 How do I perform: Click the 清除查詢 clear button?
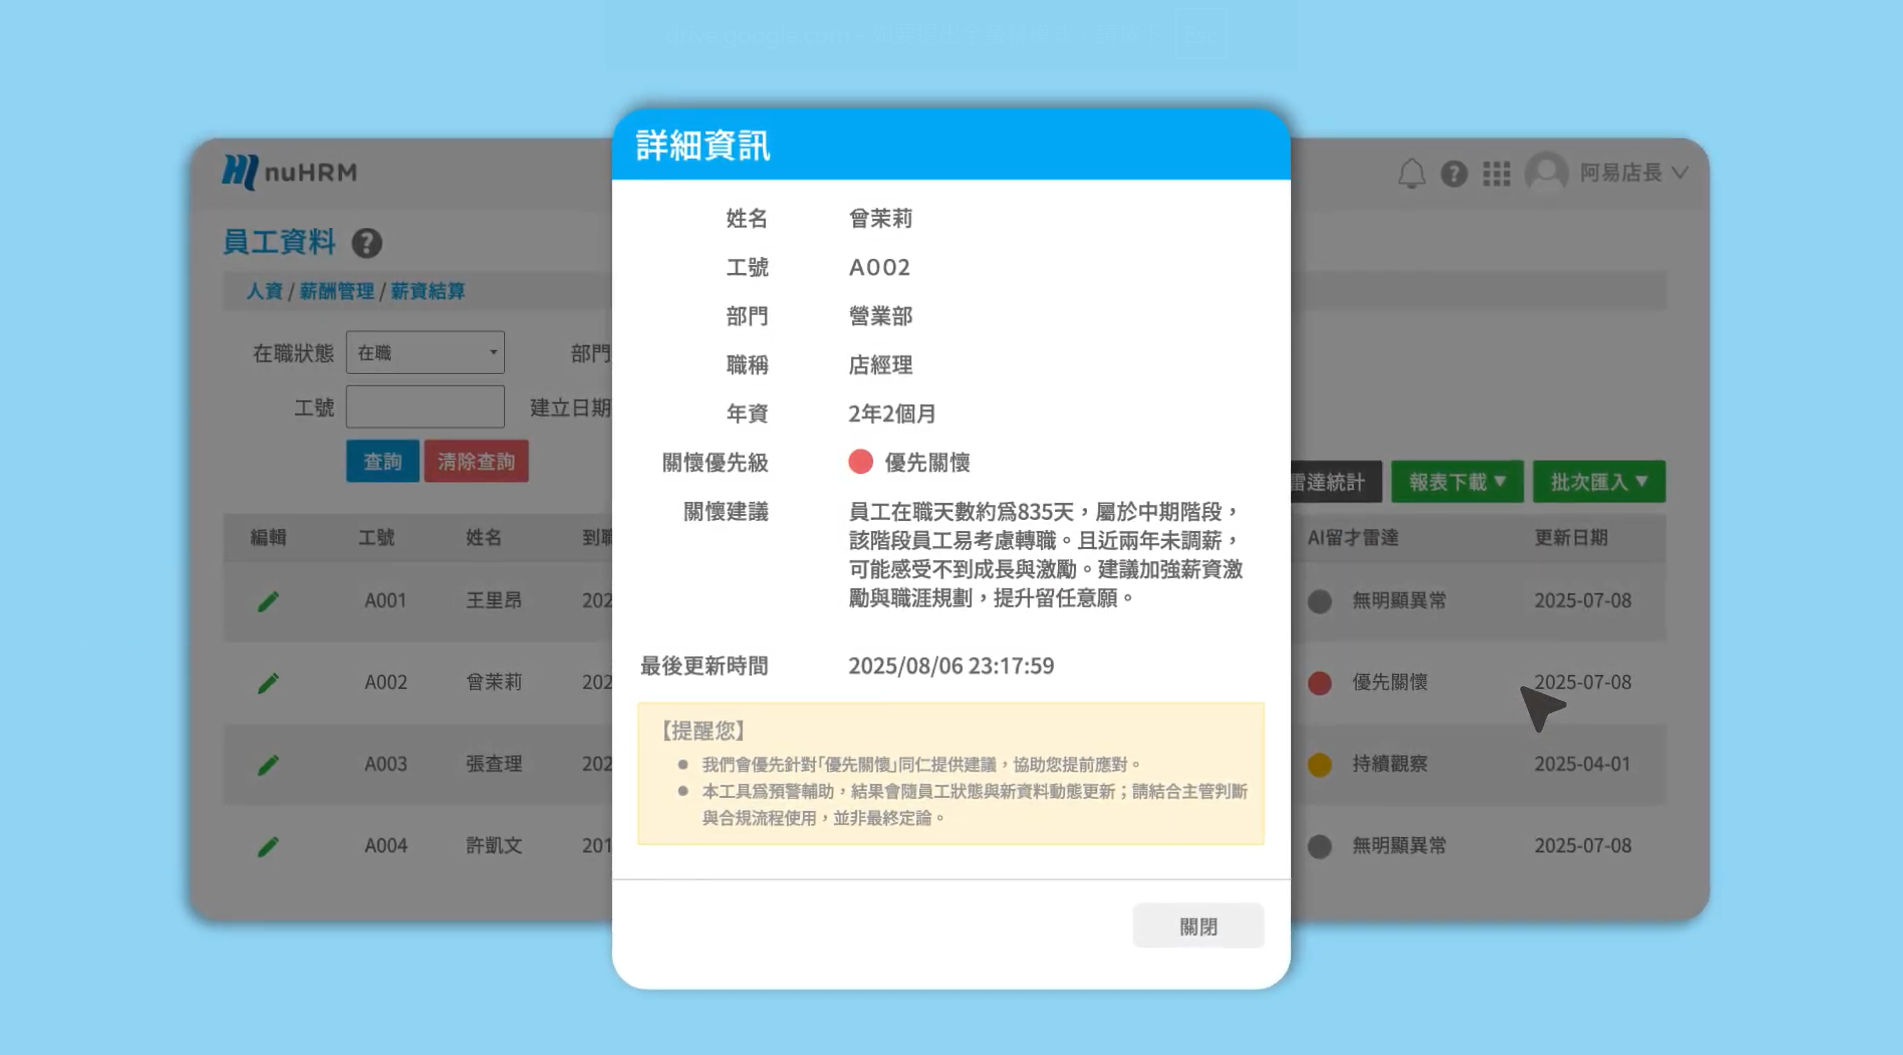476,461
